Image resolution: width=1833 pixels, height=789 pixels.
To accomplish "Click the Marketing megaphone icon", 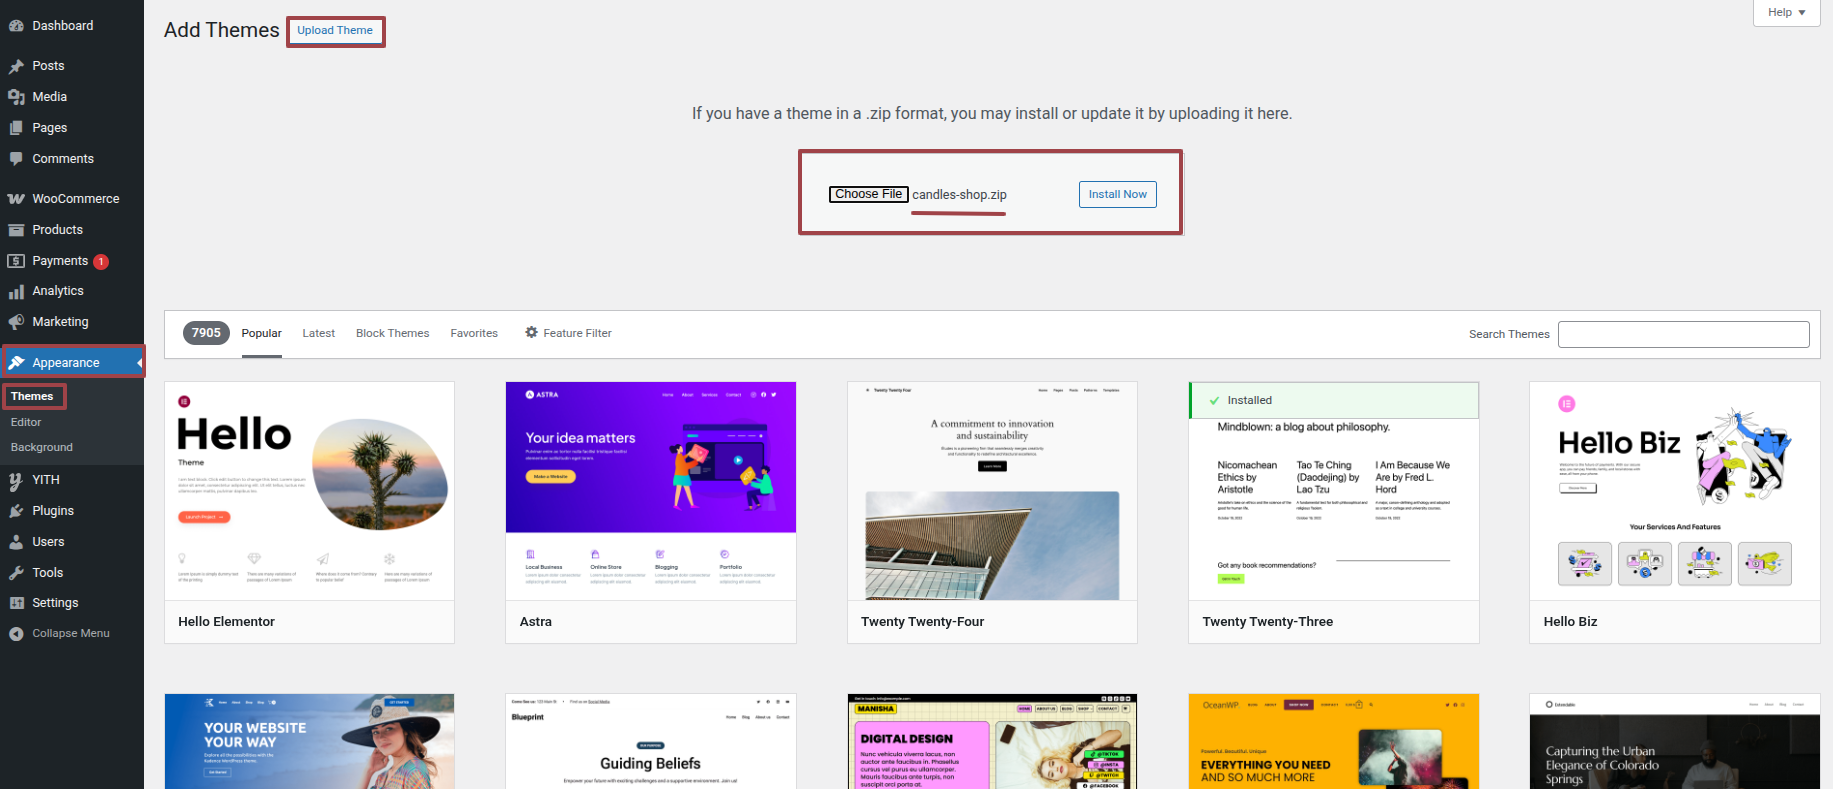I will tap(16, 322).
